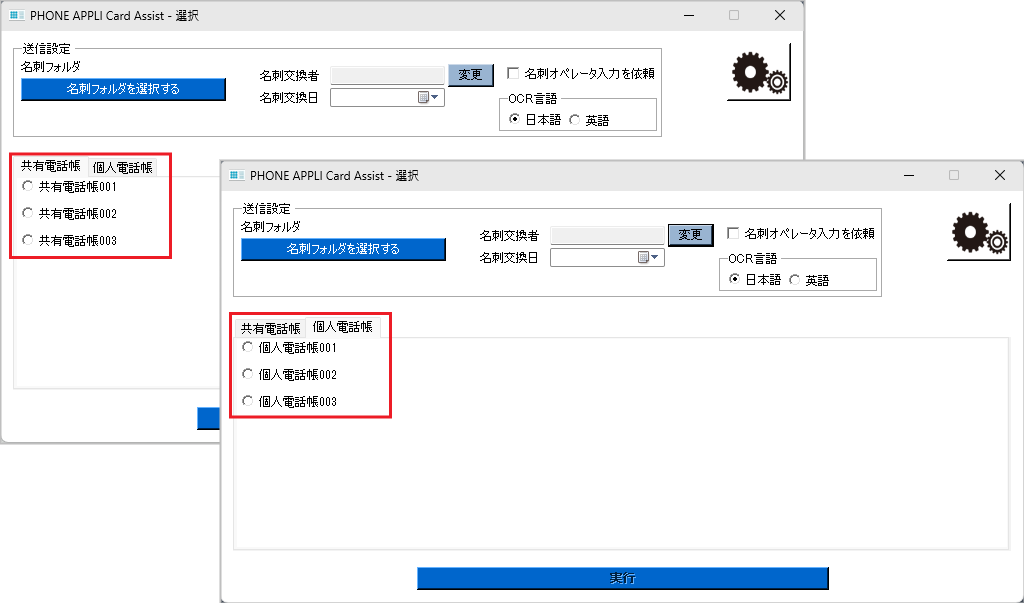
Task: Enable 名刺オペレータ入力を依頼 checkbox in front window
Action: click(x=733, y=233)
